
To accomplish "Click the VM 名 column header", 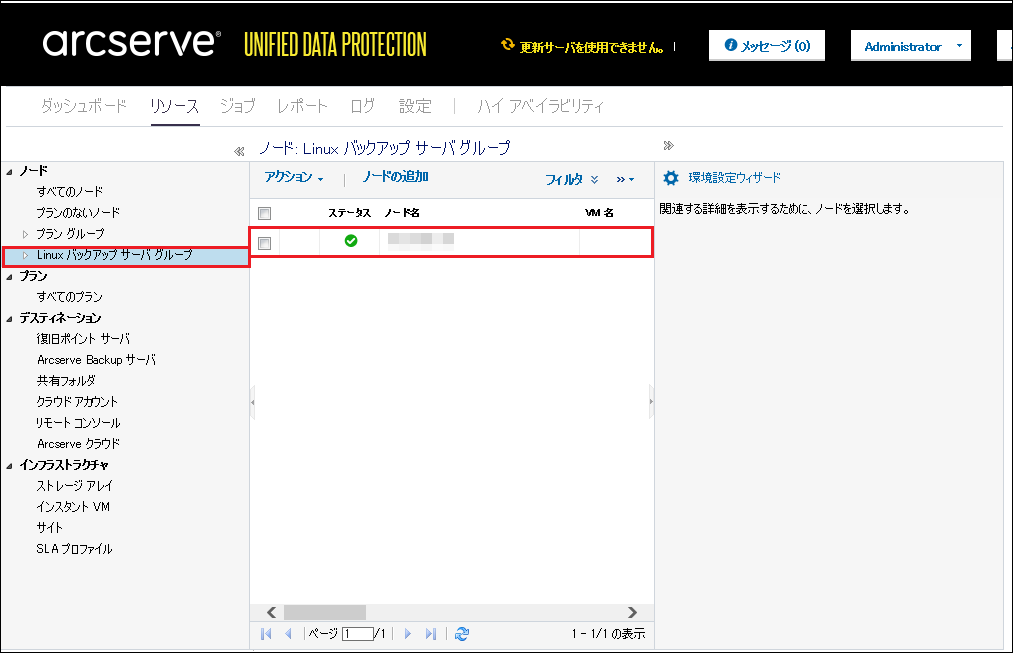I will 599,212.
